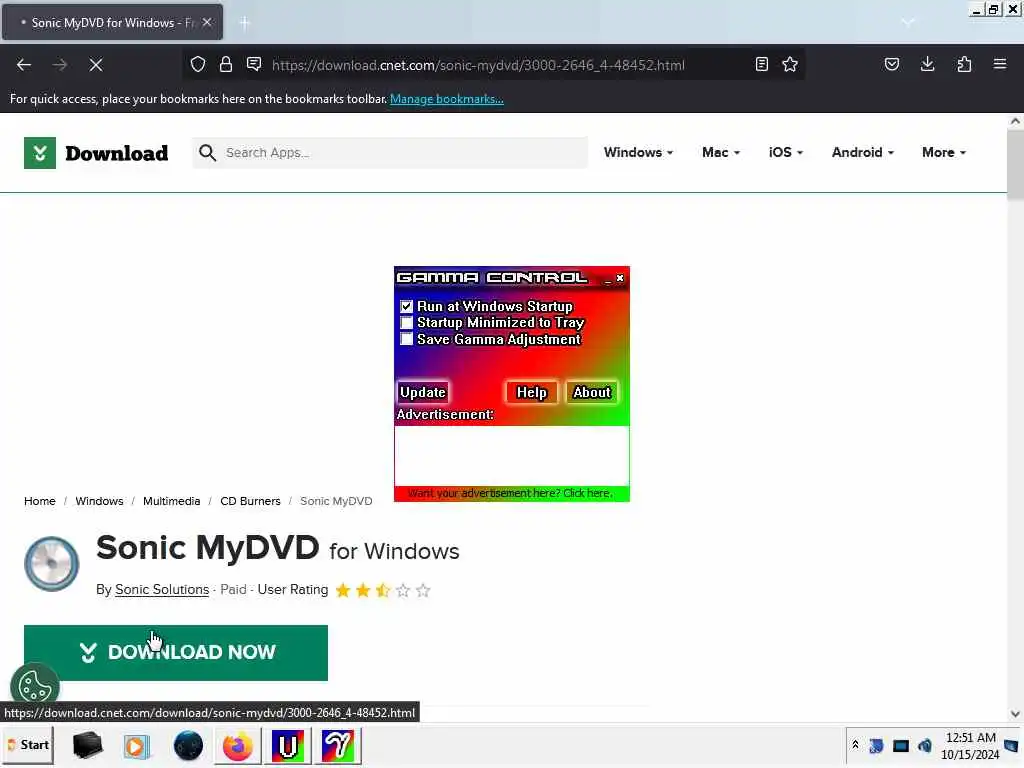Viewport: 1024px width, 768px height.
Task: Open Manage bookmarks link
Action: (447, 99)
